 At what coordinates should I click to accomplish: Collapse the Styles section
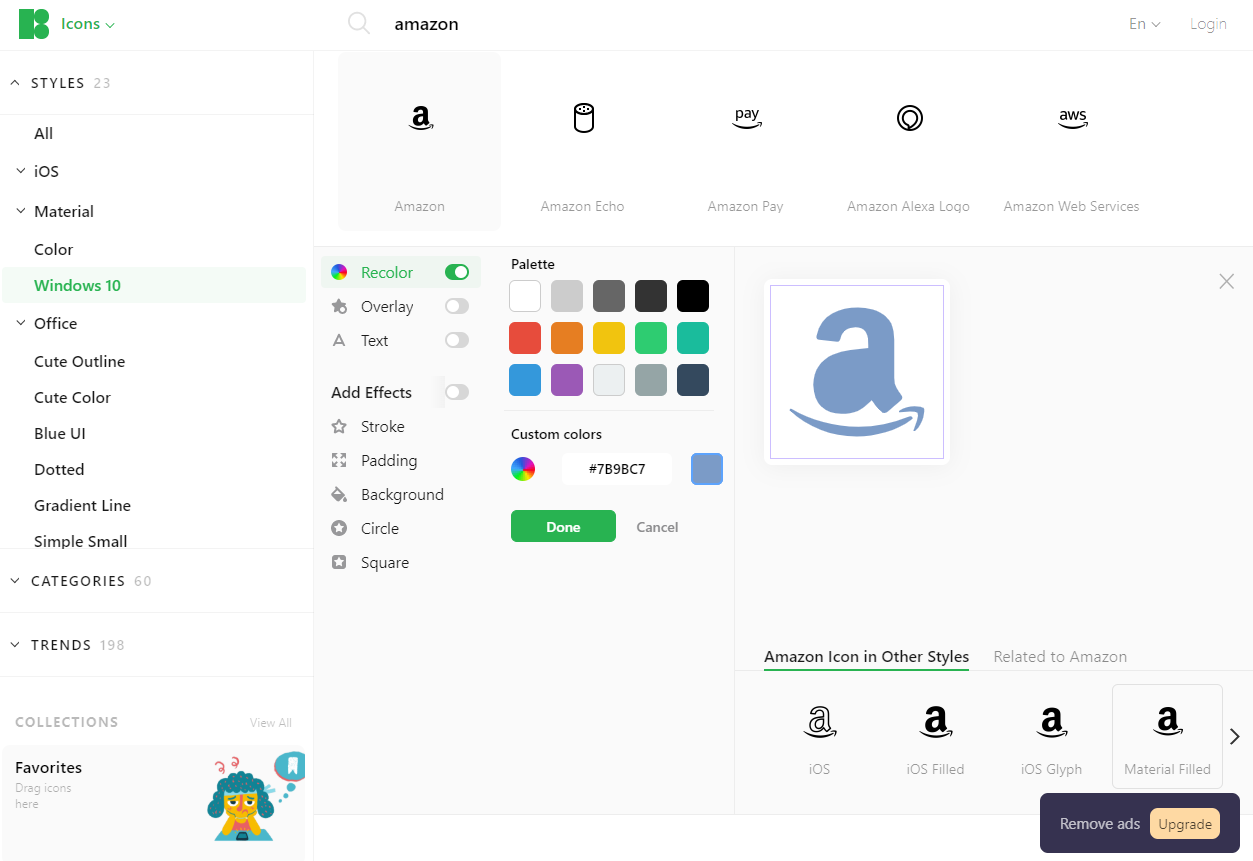click(15, 83)
